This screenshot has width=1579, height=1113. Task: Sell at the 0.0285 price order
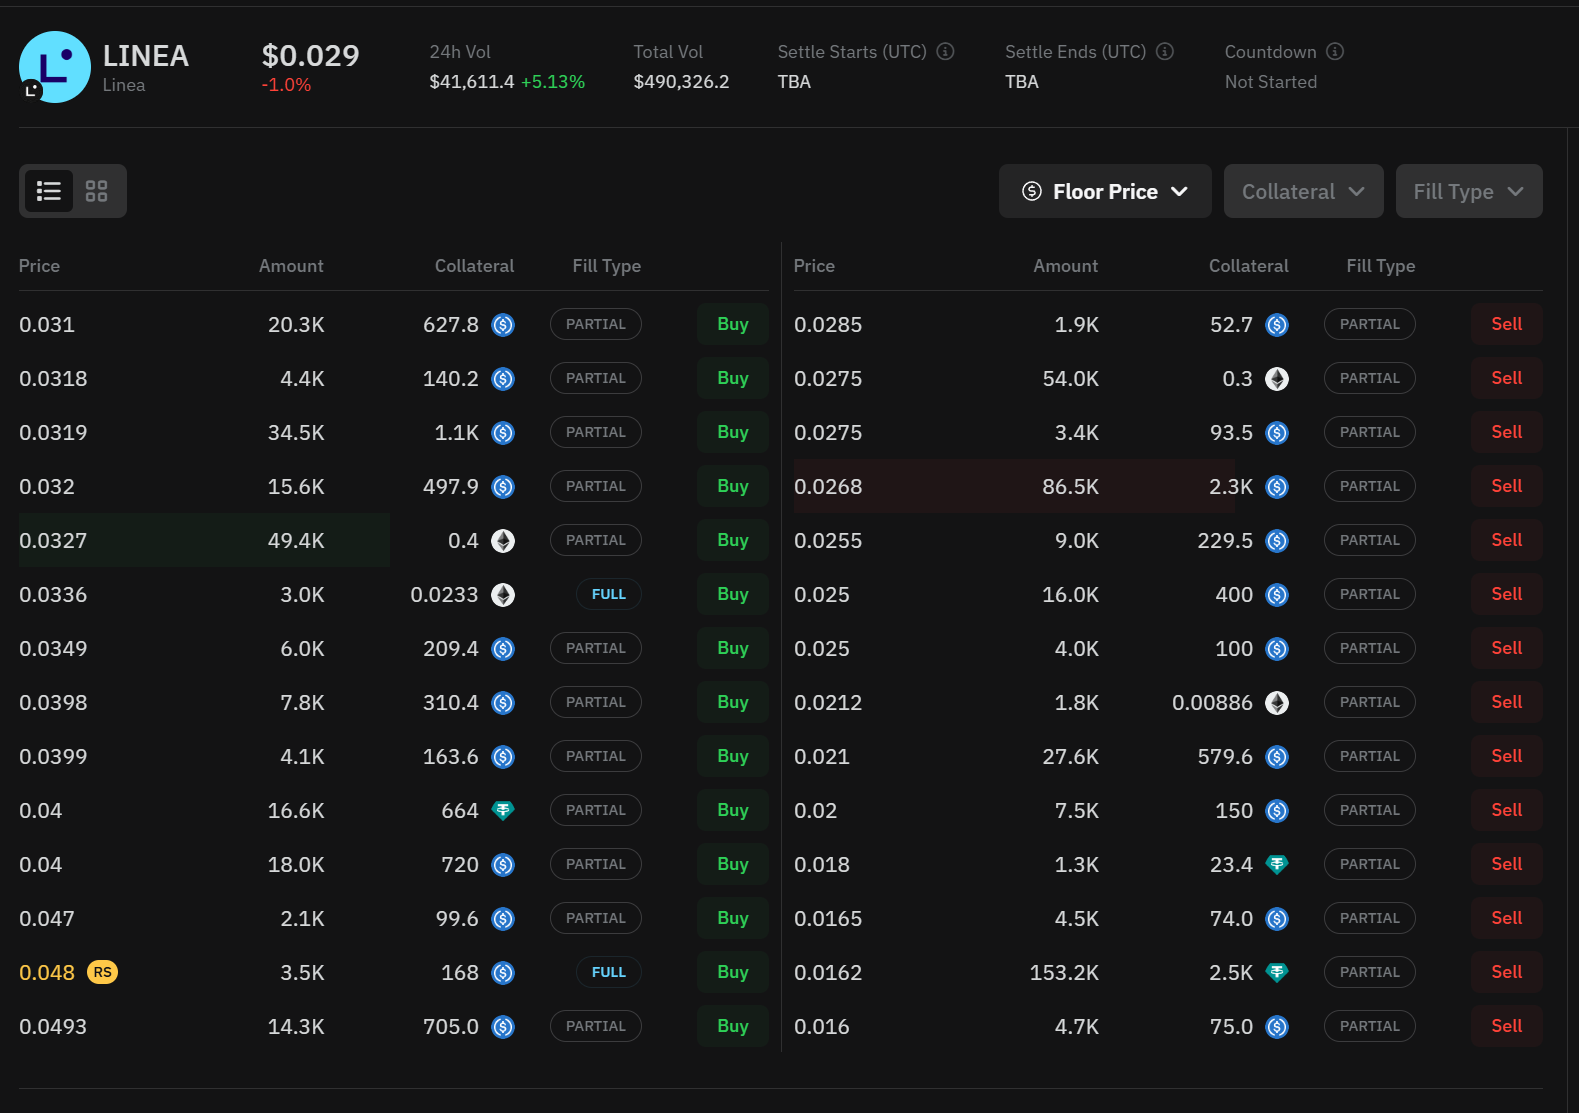pyautogui.click(x=1507, y=324)
